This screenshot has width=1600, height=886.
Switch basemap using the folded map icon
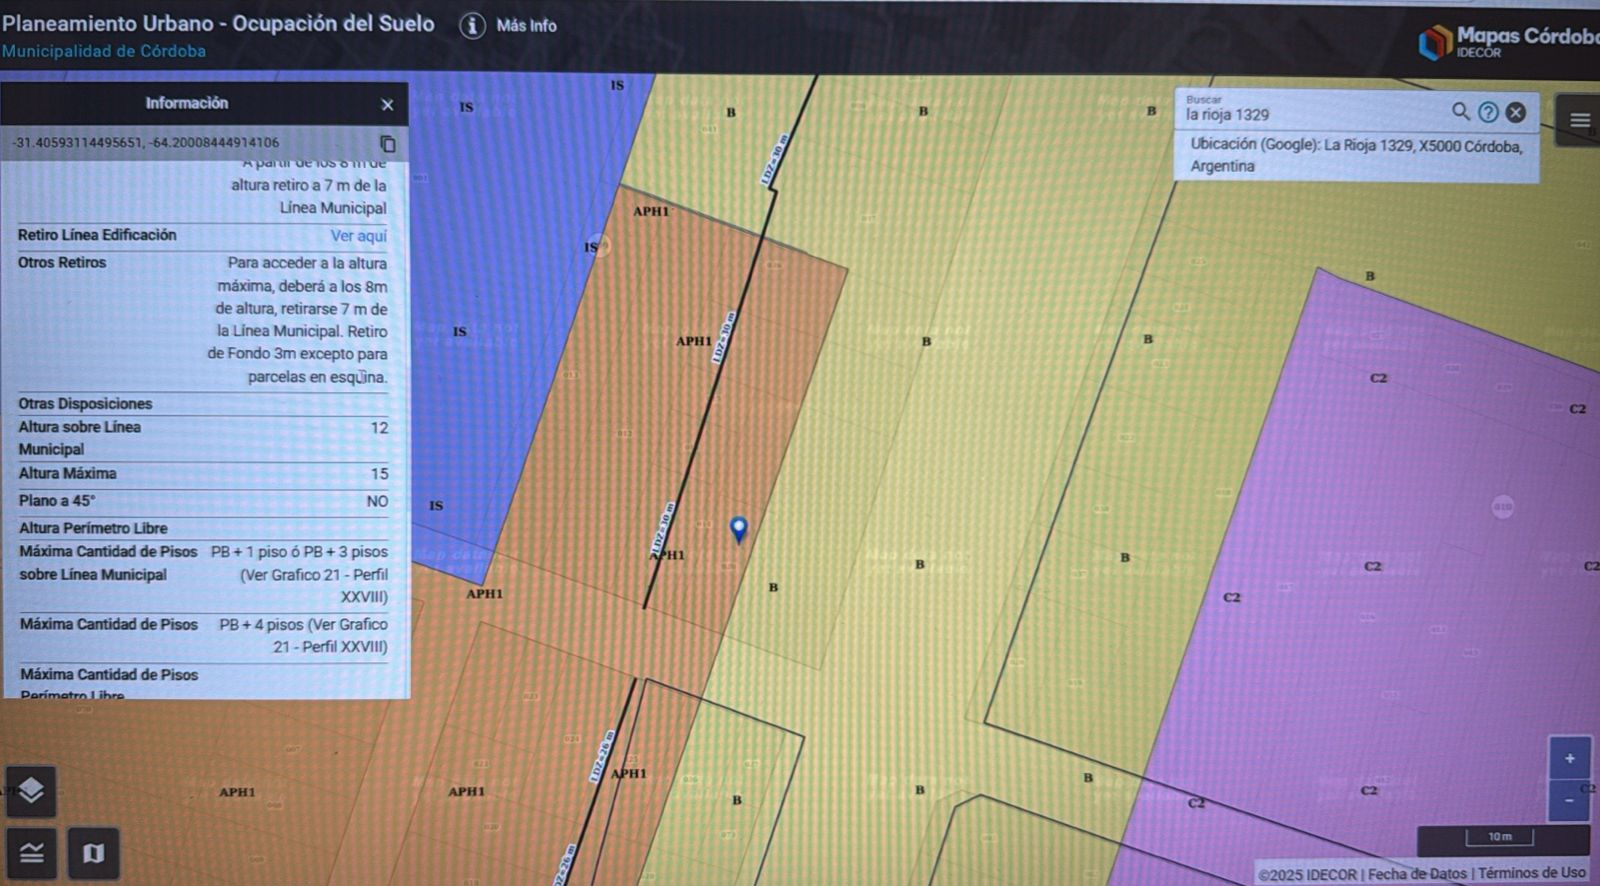(93, 853)
